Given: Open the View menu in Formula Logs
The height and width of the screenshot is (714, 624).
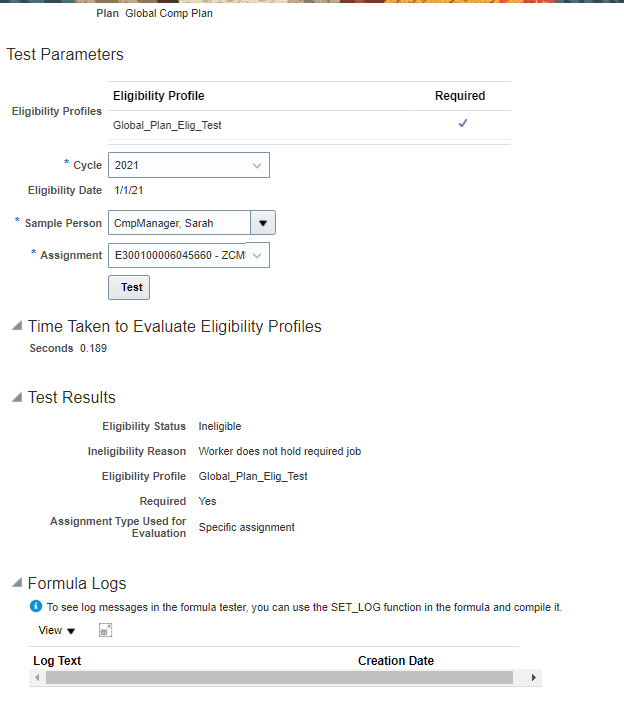Looking at the screenshot, I should coord(56,631).
